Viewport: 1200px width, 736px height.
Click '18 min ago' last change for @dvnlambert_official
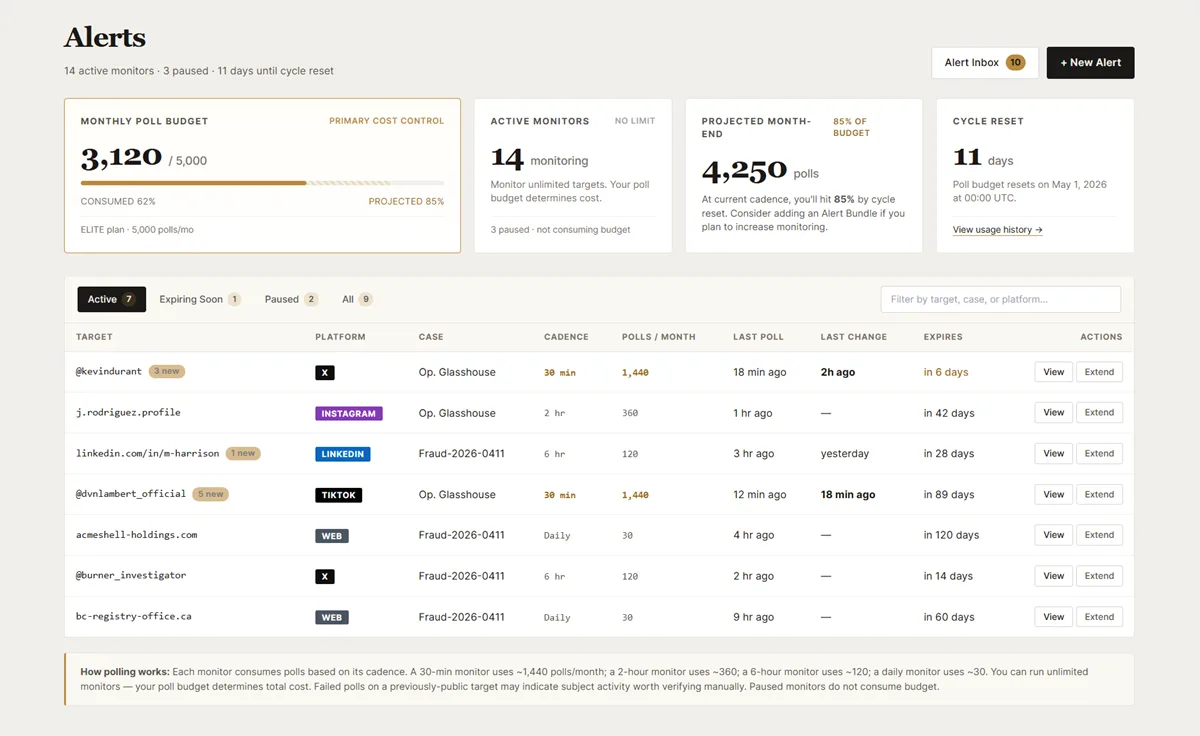pos(848,495)
